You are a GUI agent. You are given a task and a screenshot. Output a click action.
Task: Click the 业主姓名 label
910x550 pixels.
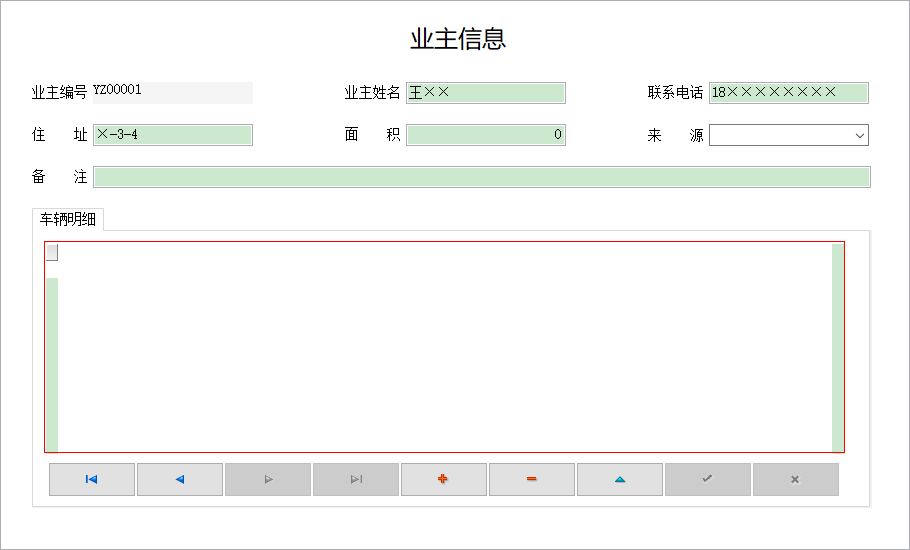click(x=372, y=92)
